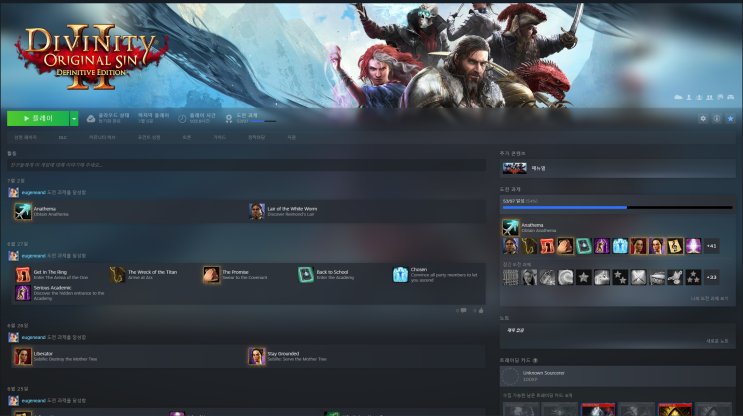The image size is (743, 416).
Task: Click the Anathema achievement in side panel
Action: 510,227
